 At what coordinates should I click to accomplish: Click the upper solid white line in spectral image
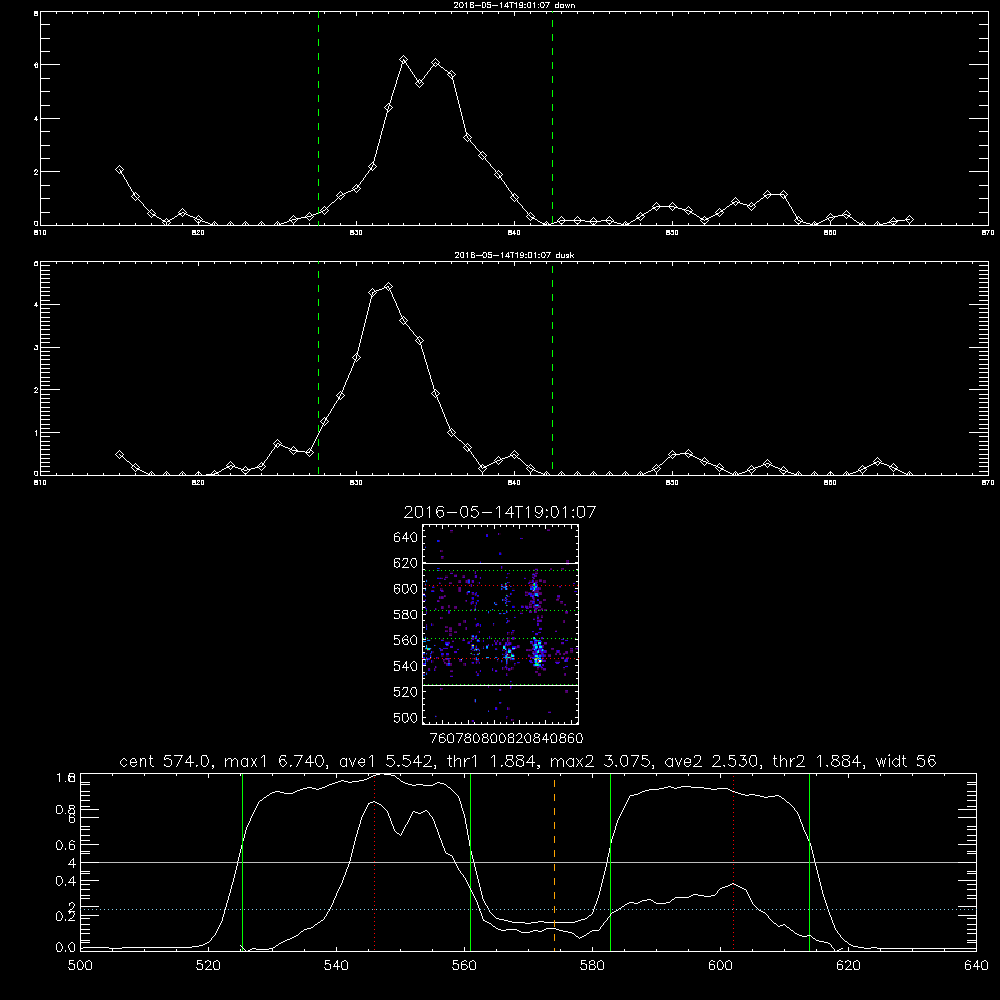tap(501, 563)
